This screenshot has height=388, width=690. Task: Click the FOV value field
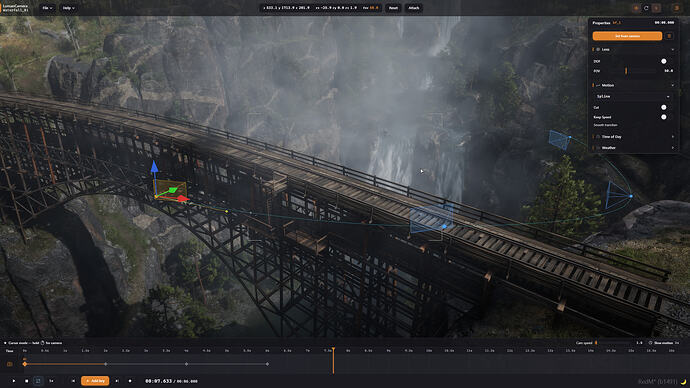coord(668,71)
